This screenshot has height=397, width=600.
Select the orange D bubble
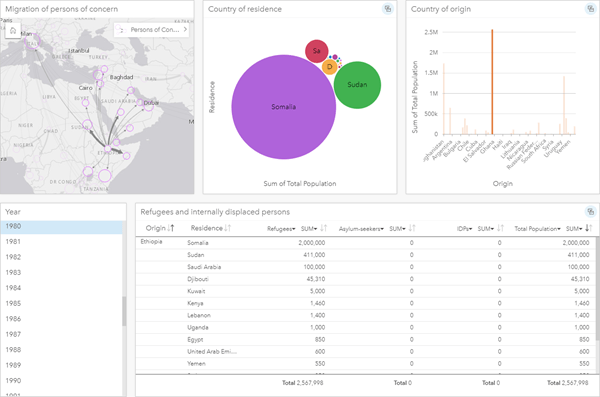click(x=329, y=67)
